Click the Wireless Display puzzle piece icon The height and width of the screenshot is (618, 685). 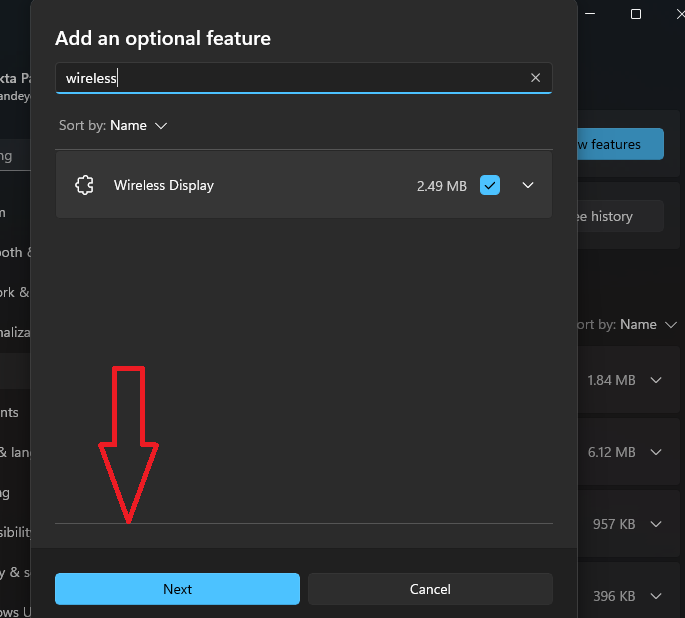[x=85, y=185]
